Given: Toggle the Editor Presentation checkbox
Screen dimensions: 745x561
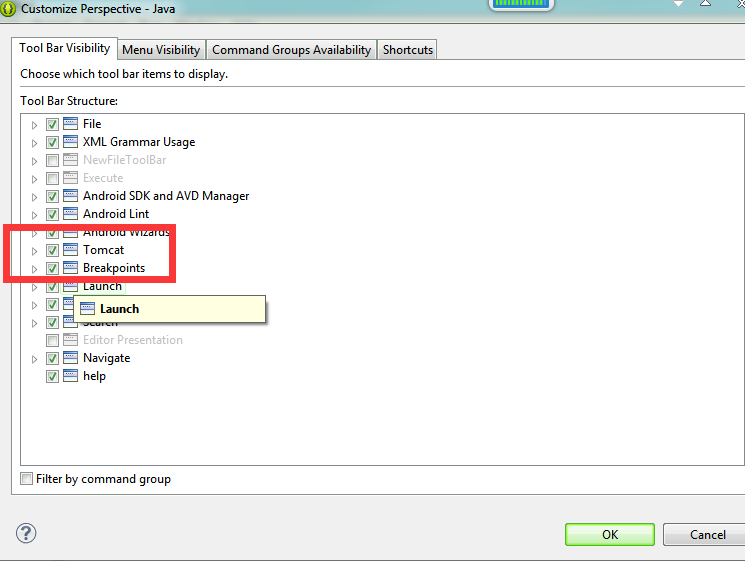Looking at the screenshot, I should pyautogui.click(x=52, y=341).
